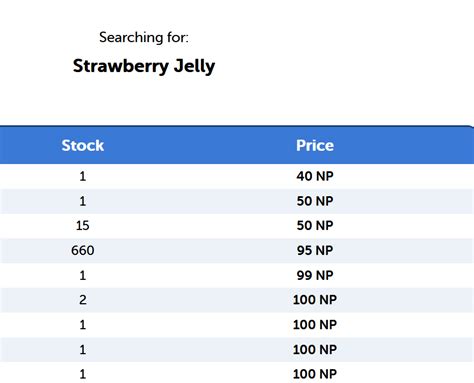Click the 100 NP price just below stock-2 row
Screen dimensions: 474x383
point(315,325)
